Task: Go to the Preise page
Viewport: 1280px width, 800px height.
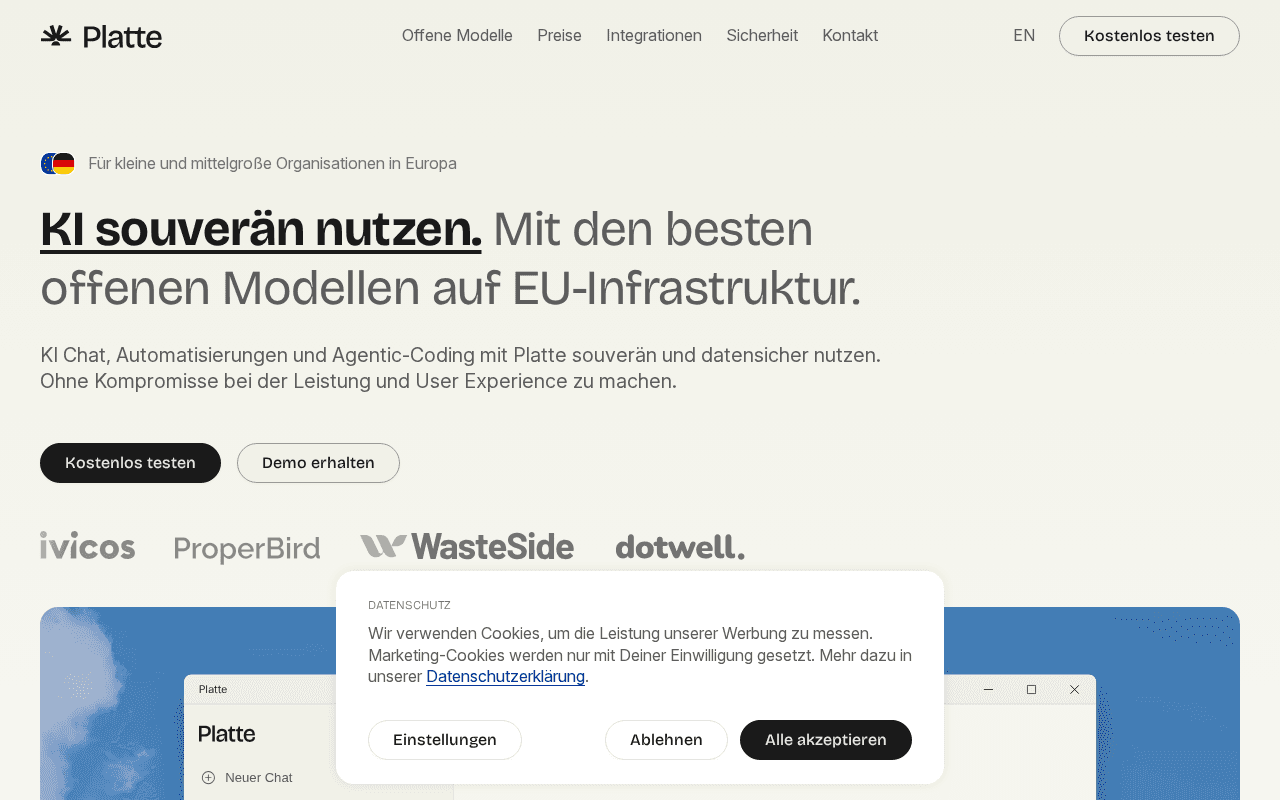Action: tap(559, 36)
